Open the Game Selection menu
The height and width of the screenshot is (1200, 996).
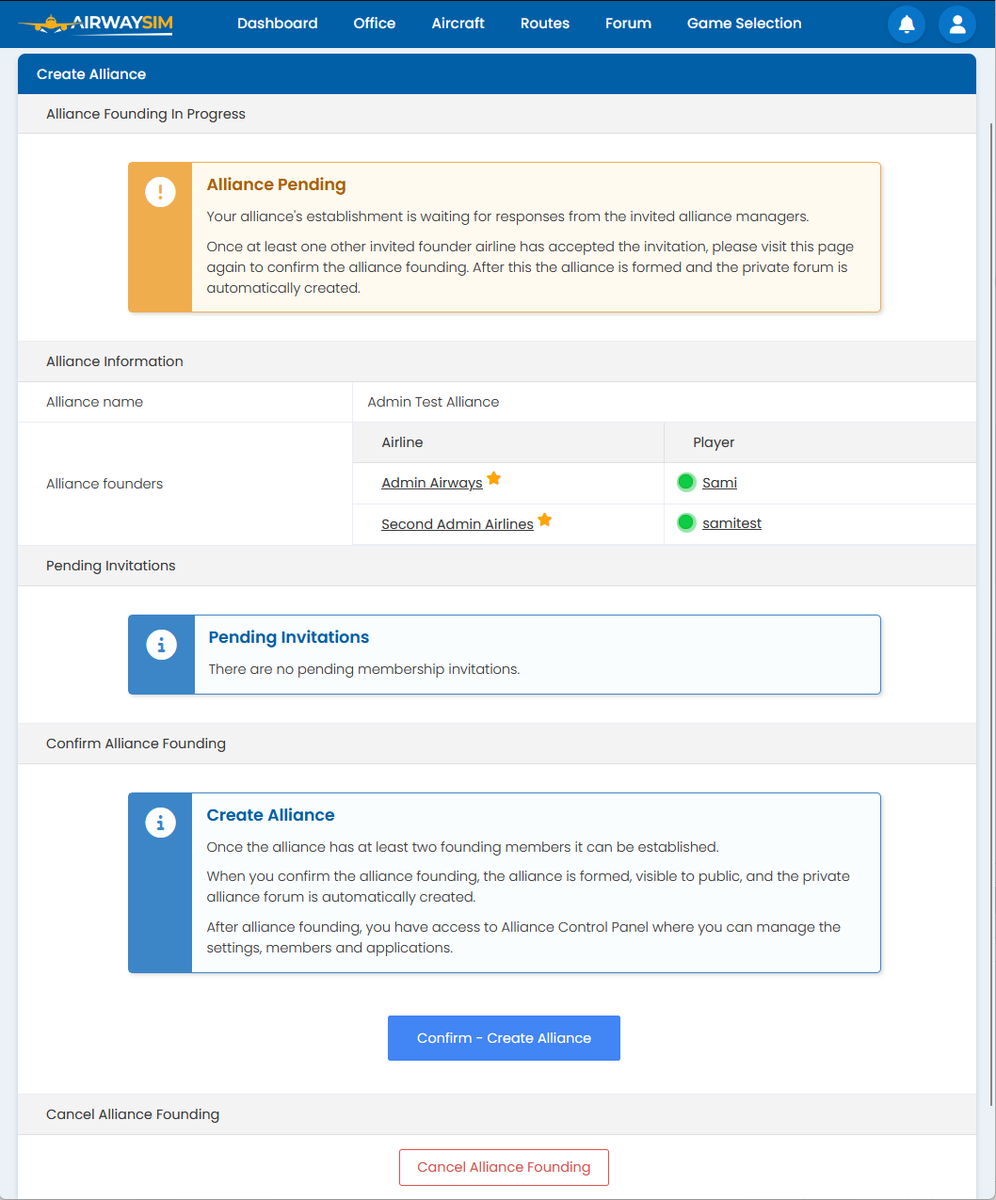click(744, 23)
